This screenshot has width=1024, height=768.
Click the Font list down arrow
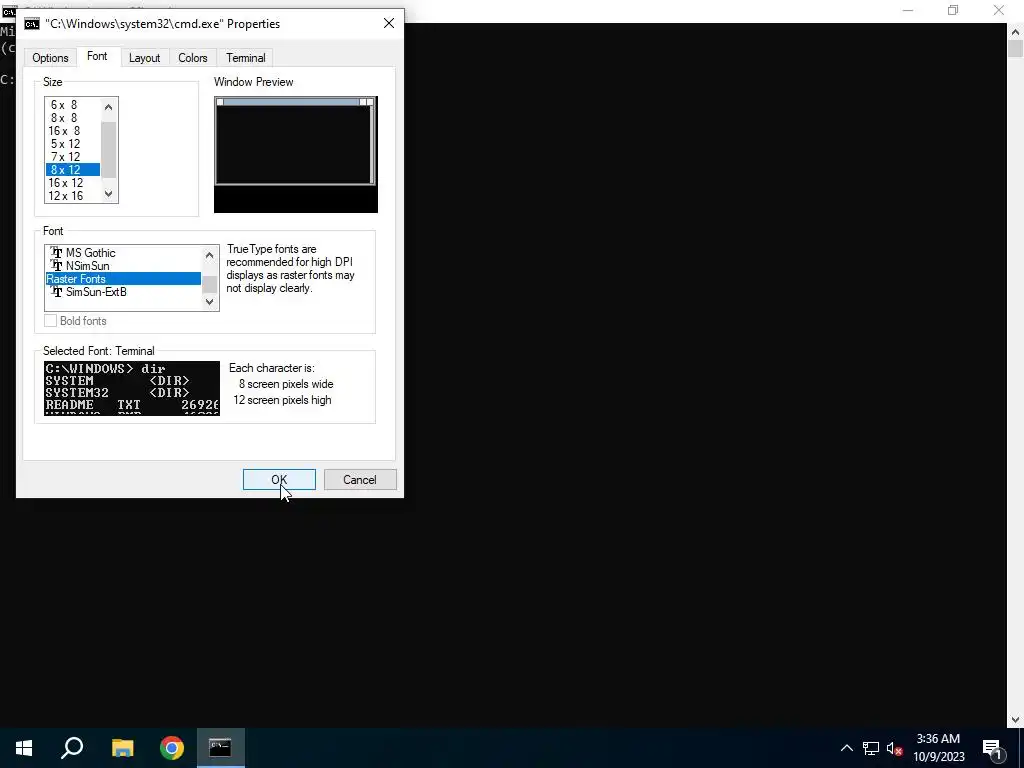(x=210, y=301)
